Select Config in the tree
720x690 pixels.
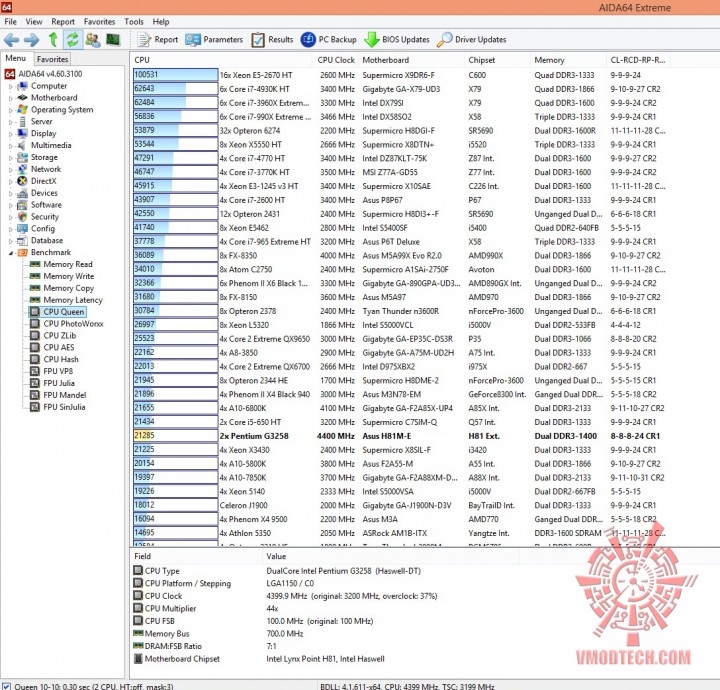tap(43, 229)
